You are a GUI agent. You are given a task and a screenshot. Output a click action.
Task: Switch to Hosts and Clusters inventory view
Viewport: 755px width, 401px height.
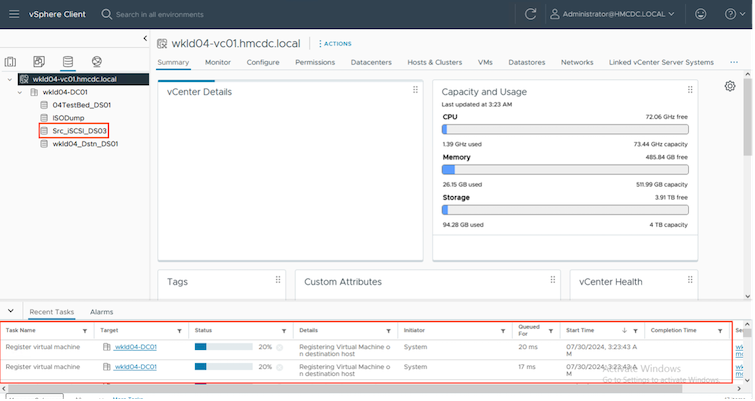point(12,62)
